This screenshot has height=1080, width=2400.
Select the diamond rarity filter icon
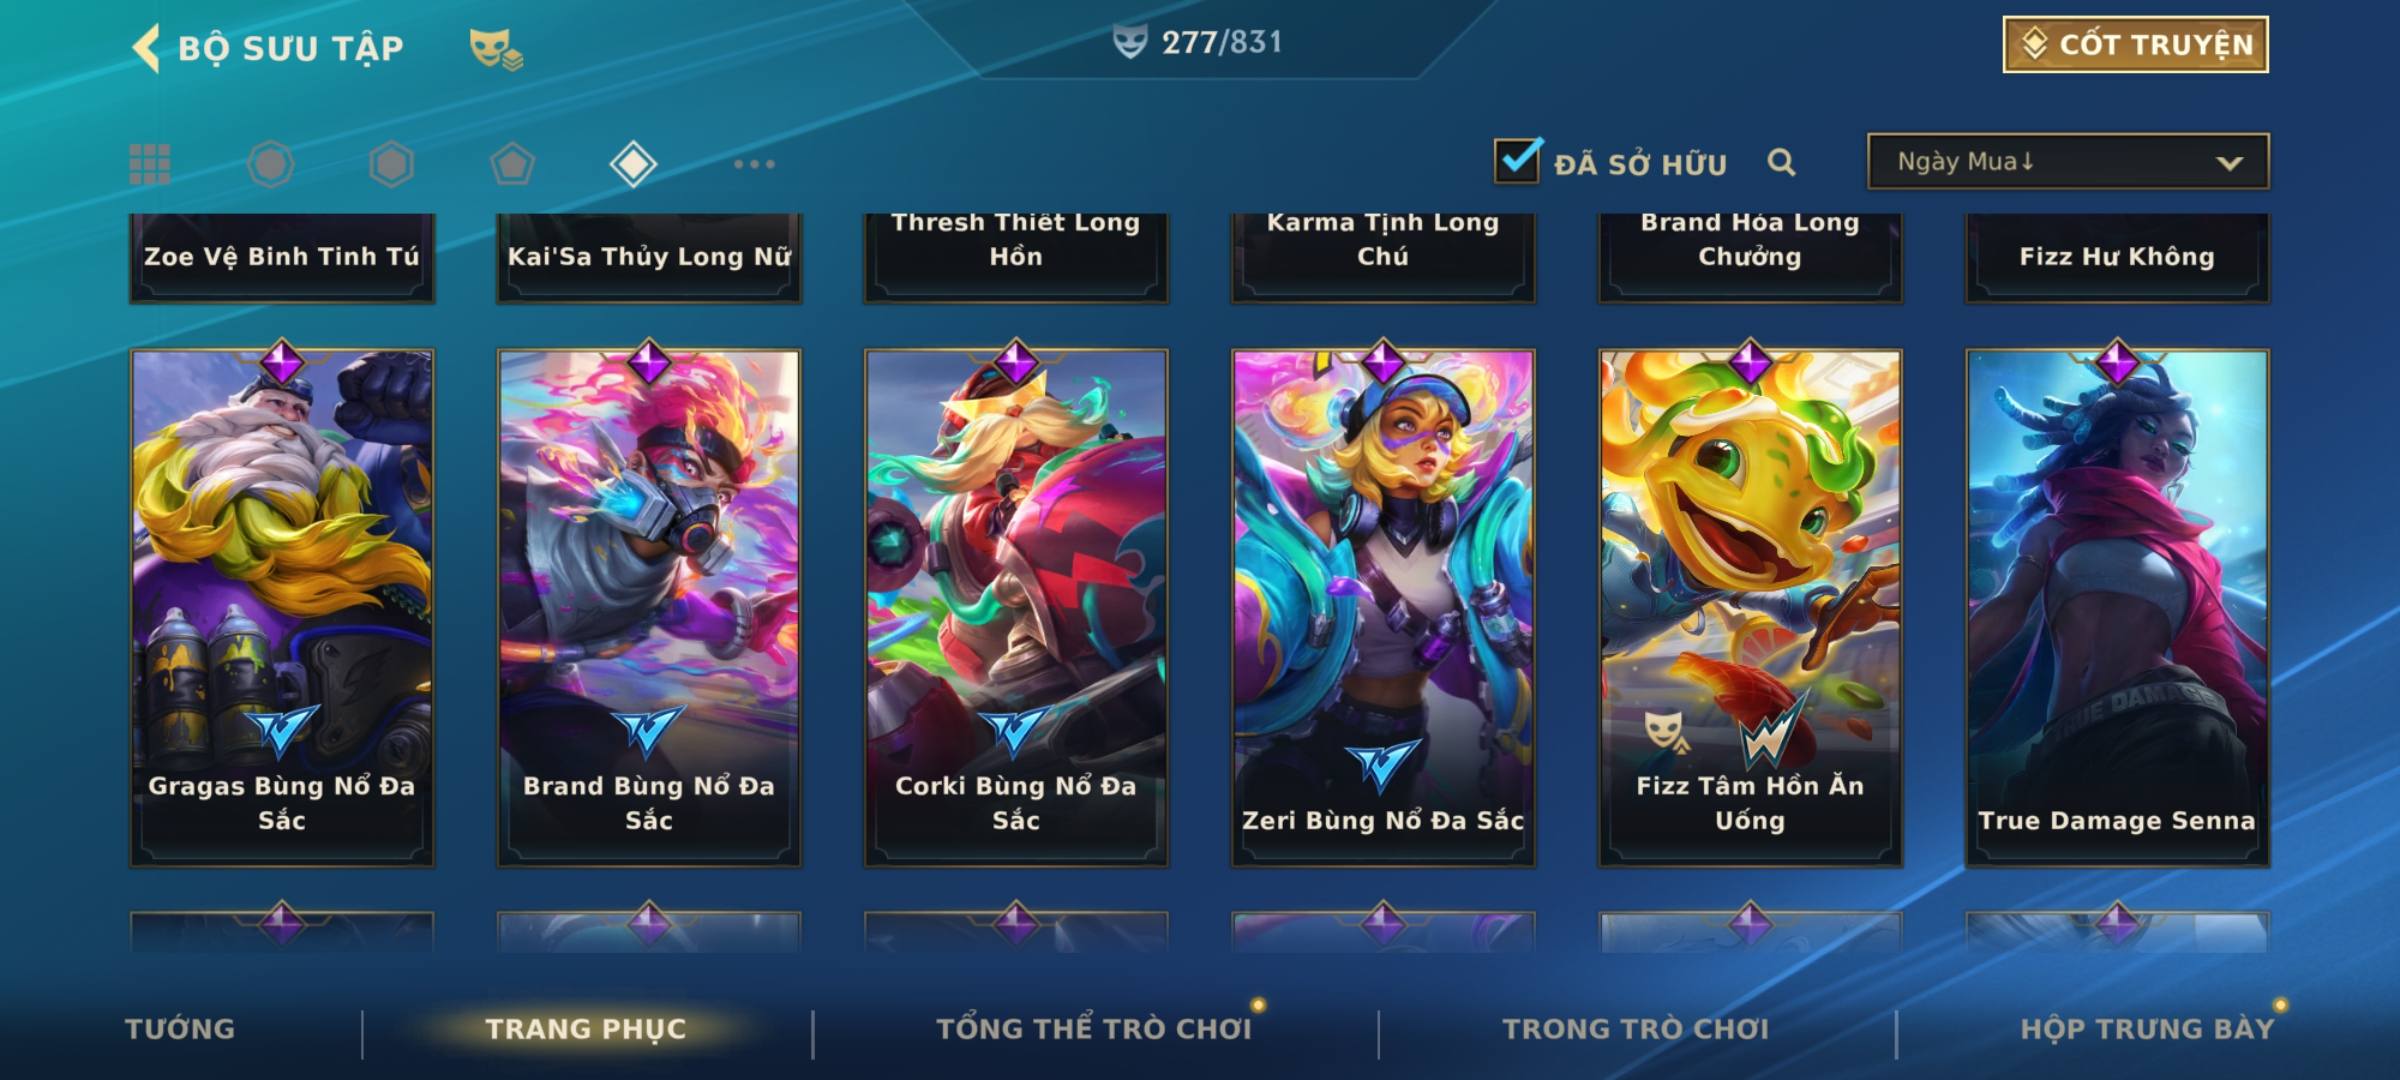633,164
